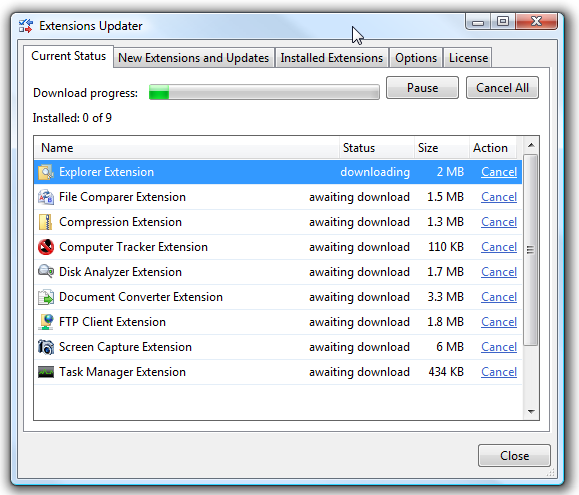Select the Explorer Extension row name
Image resolution: width=579 pixels, height=495 pixels.
tap(106, 172)
